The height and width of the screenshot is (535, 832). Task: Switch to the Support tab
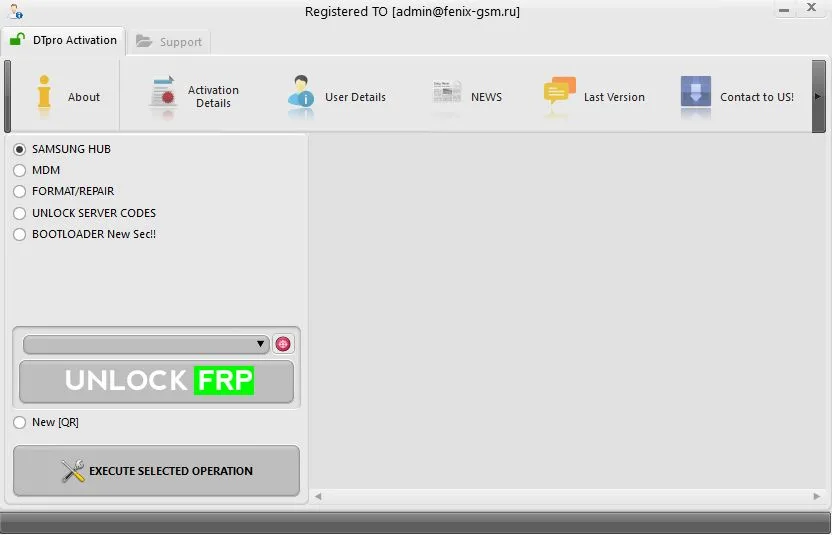[169, 42]
